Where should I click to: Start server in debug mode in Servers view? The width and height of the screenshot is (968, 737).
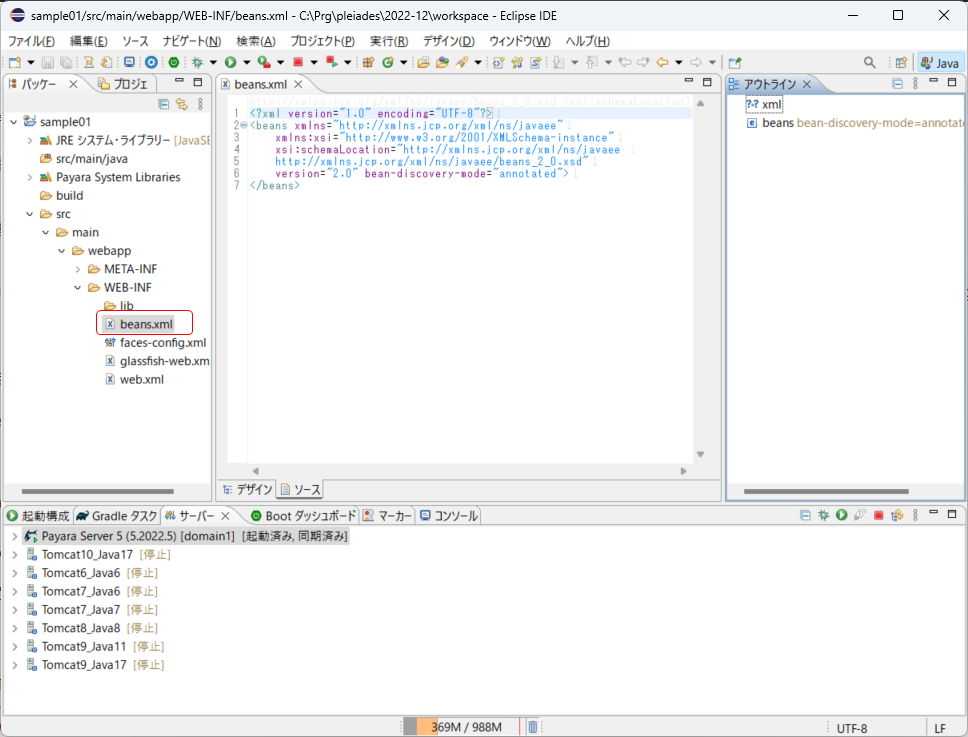click(x=824, y=515)
